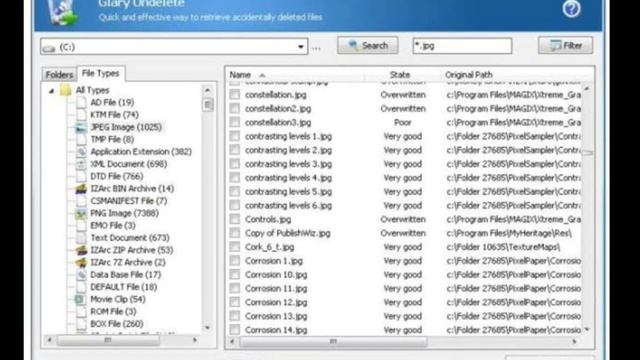Sort by the Name column header
The width and height of the screenshot is (640, 360).
coord(240,75)
